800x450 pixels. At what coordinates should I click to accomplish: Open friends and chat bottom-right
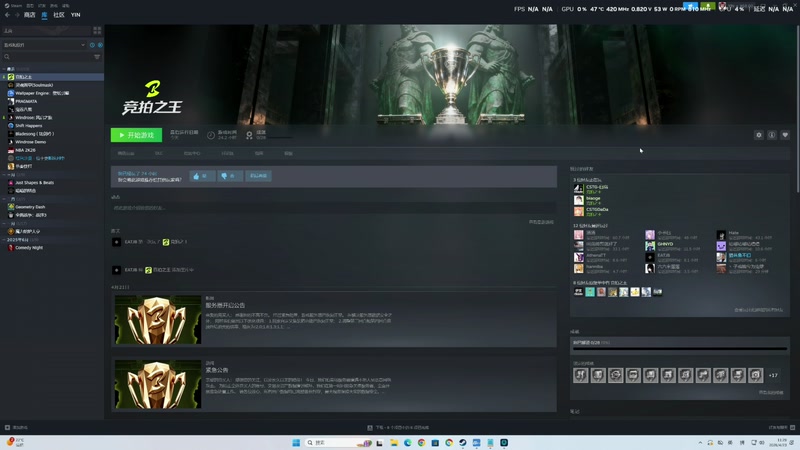(x=782, y=428)
